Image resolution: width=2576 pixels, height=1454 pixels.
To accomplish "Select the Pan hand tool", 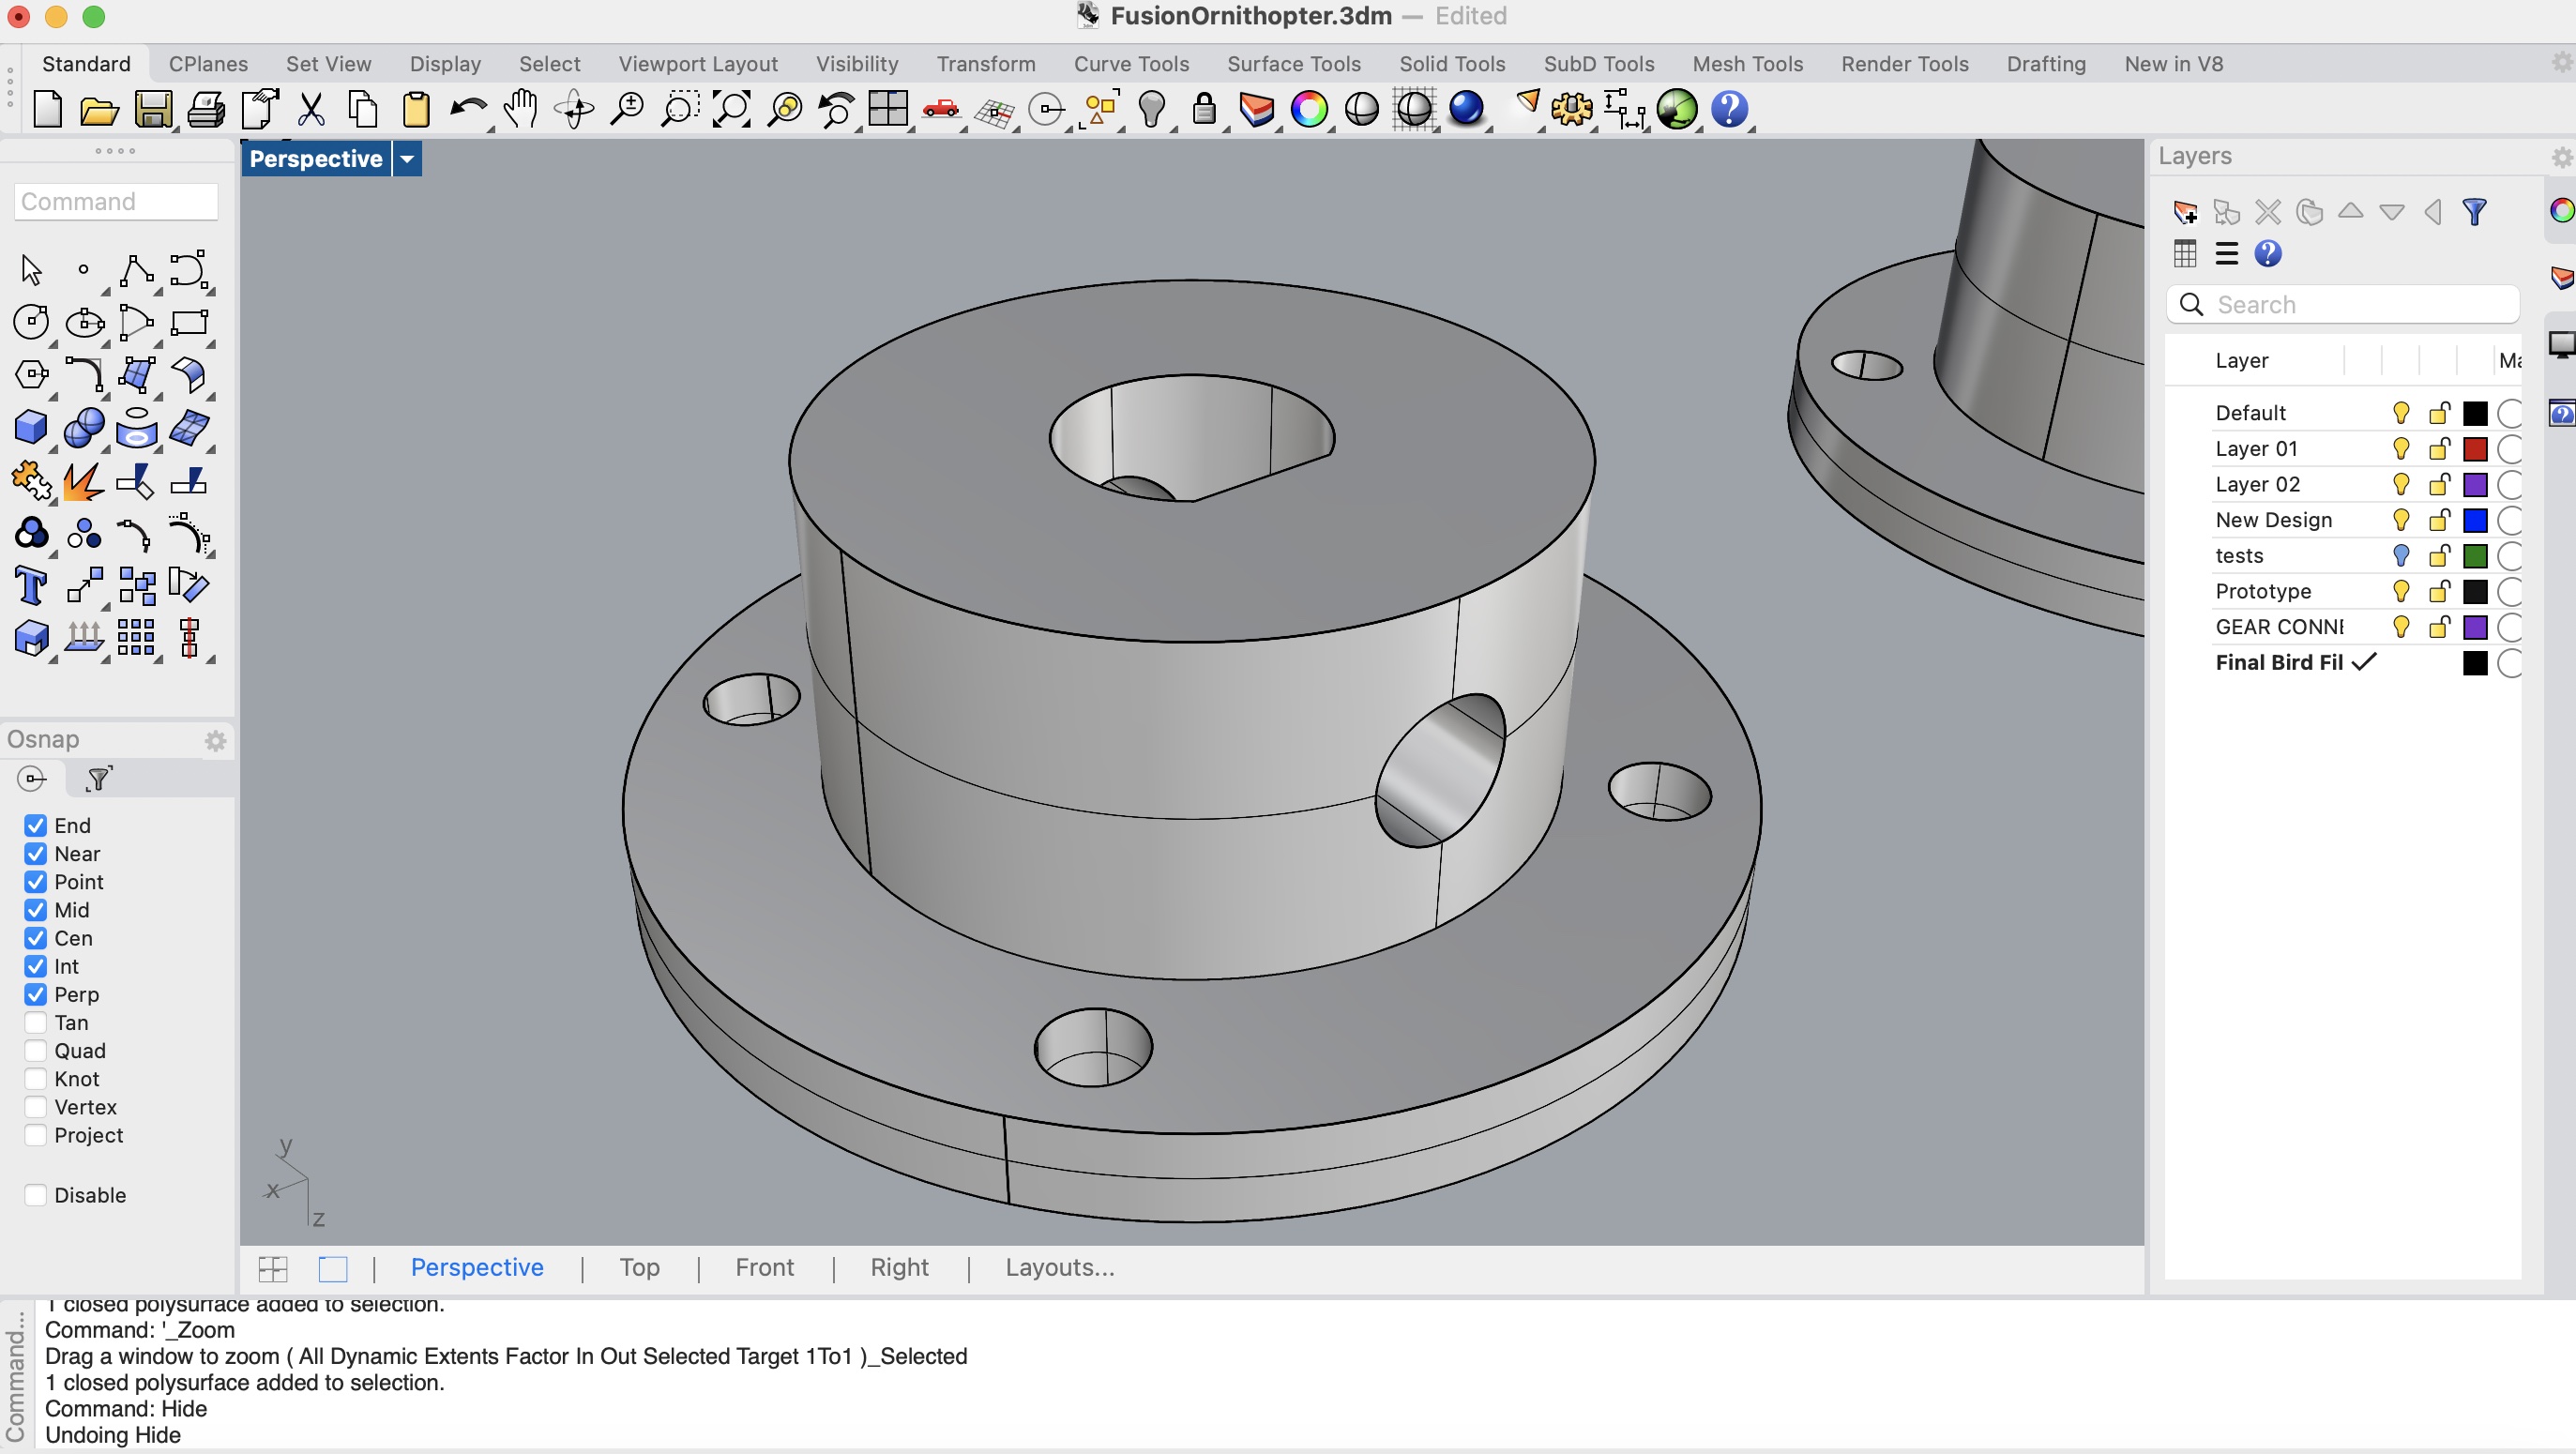I will coord(520,109).
